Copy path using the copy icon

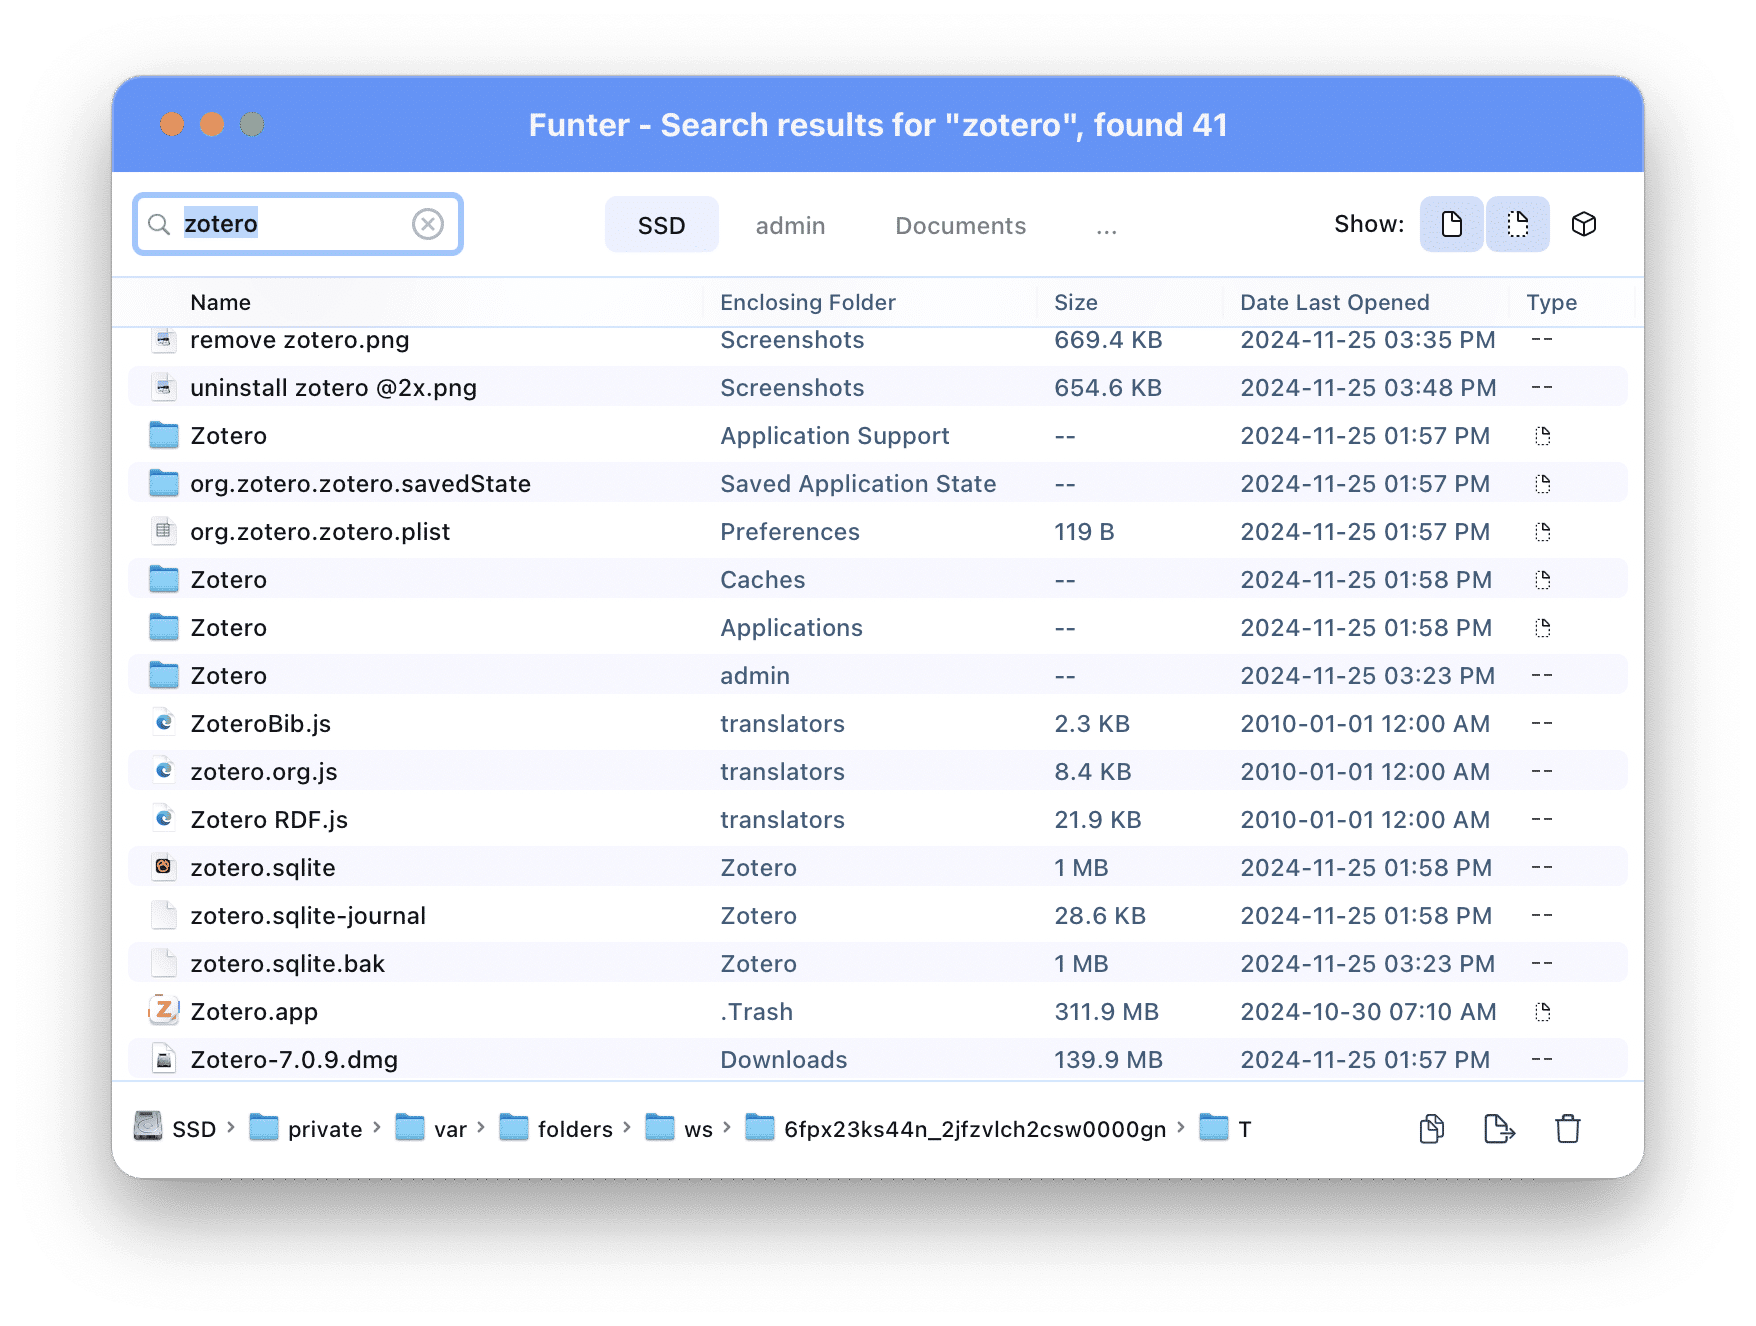click(1432, 1129)
